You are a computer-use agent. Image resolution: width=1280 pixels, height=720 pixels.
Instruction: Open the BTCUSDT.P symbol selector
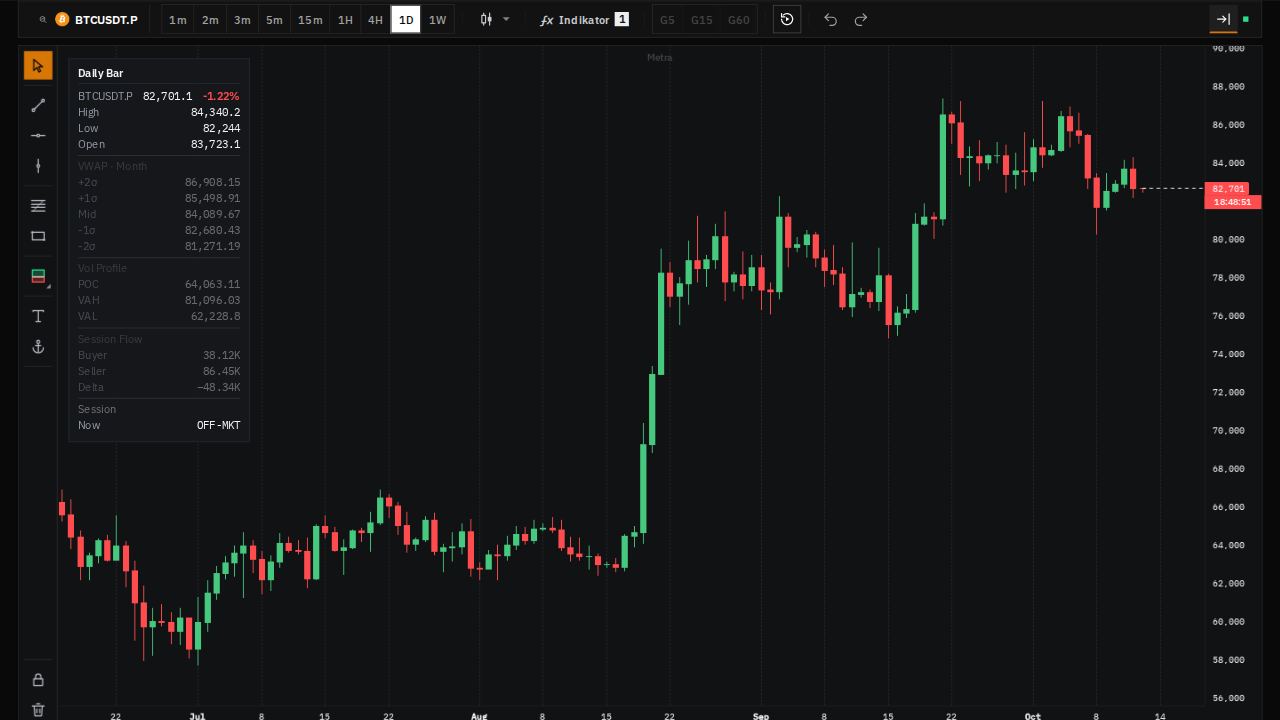click(97, 20)
